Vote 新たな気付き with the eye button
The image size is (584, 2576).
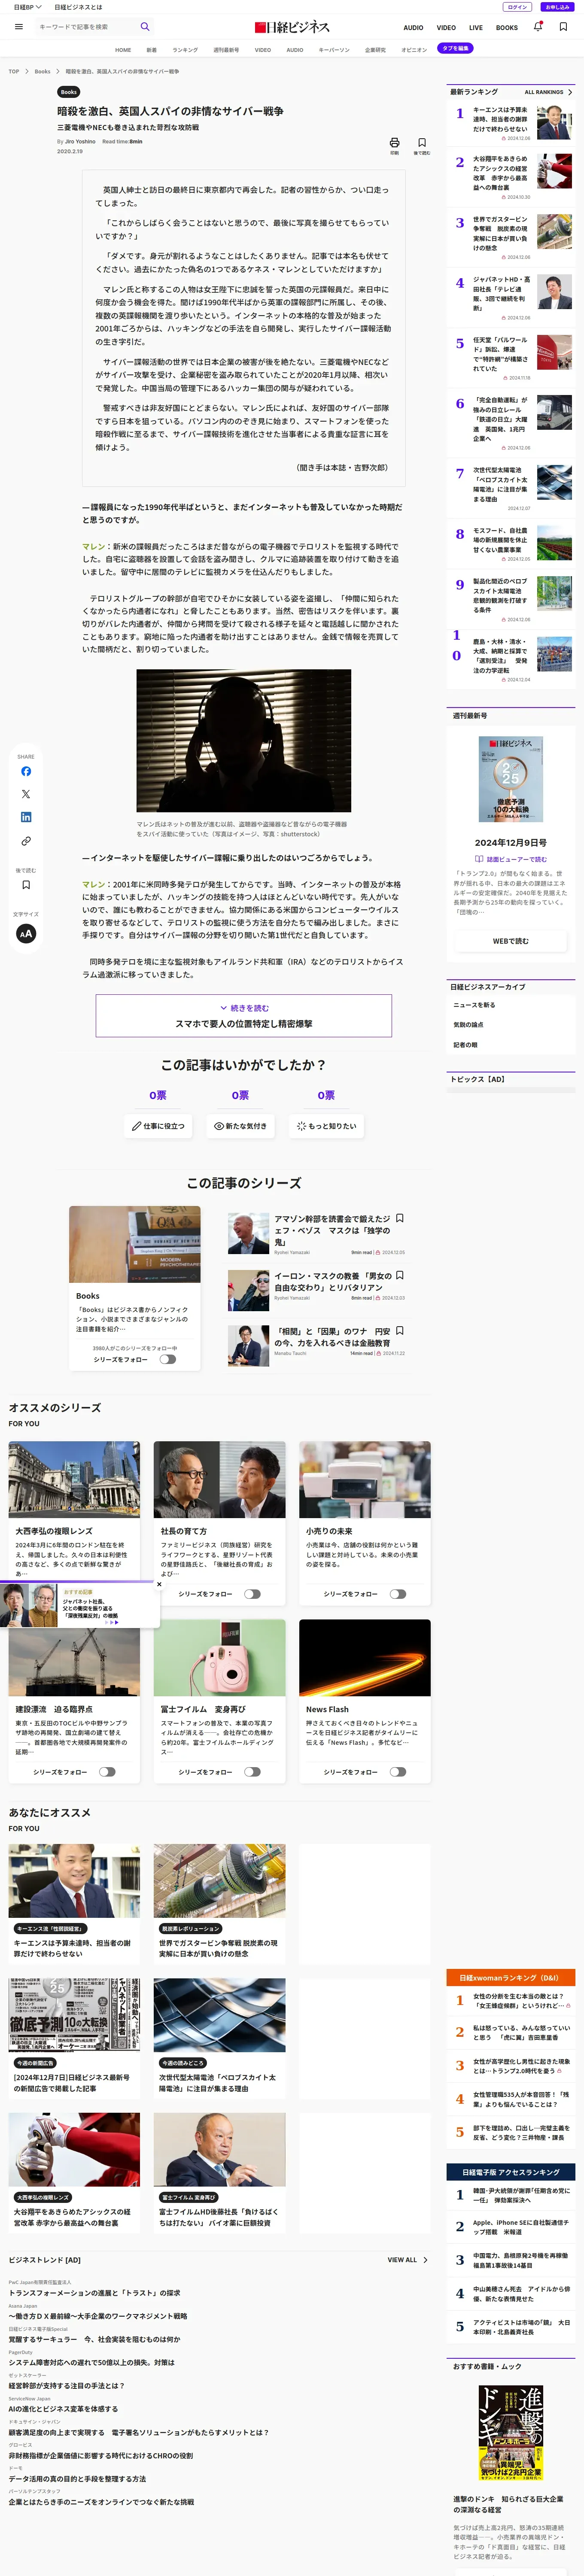pos(240,1126)
